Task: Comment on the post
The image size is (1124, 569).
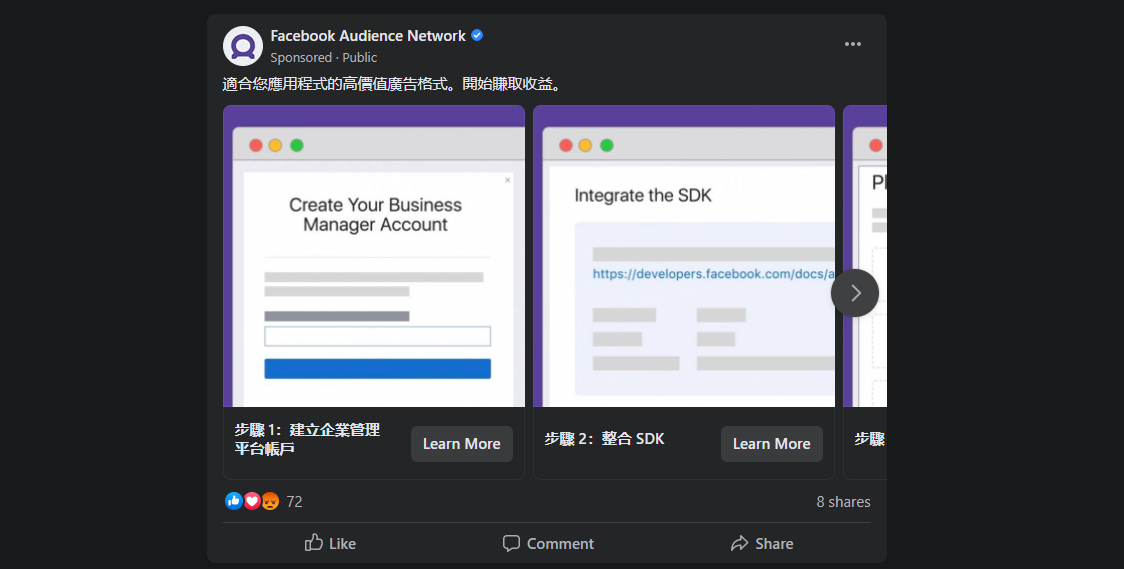Action: click(x=548, y=543)
